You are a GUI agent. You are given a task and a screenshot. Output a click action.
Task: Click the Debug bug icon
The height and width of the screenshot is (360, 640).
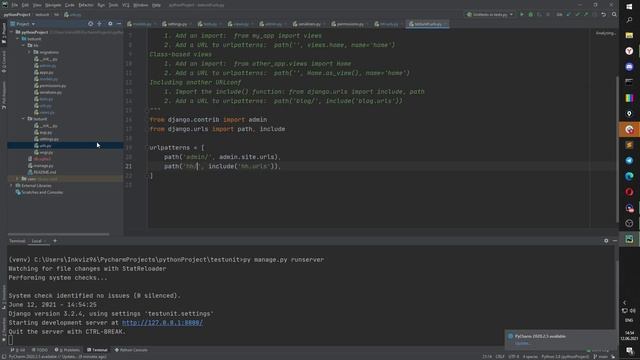pyautogui.click(x=531, y=14)
